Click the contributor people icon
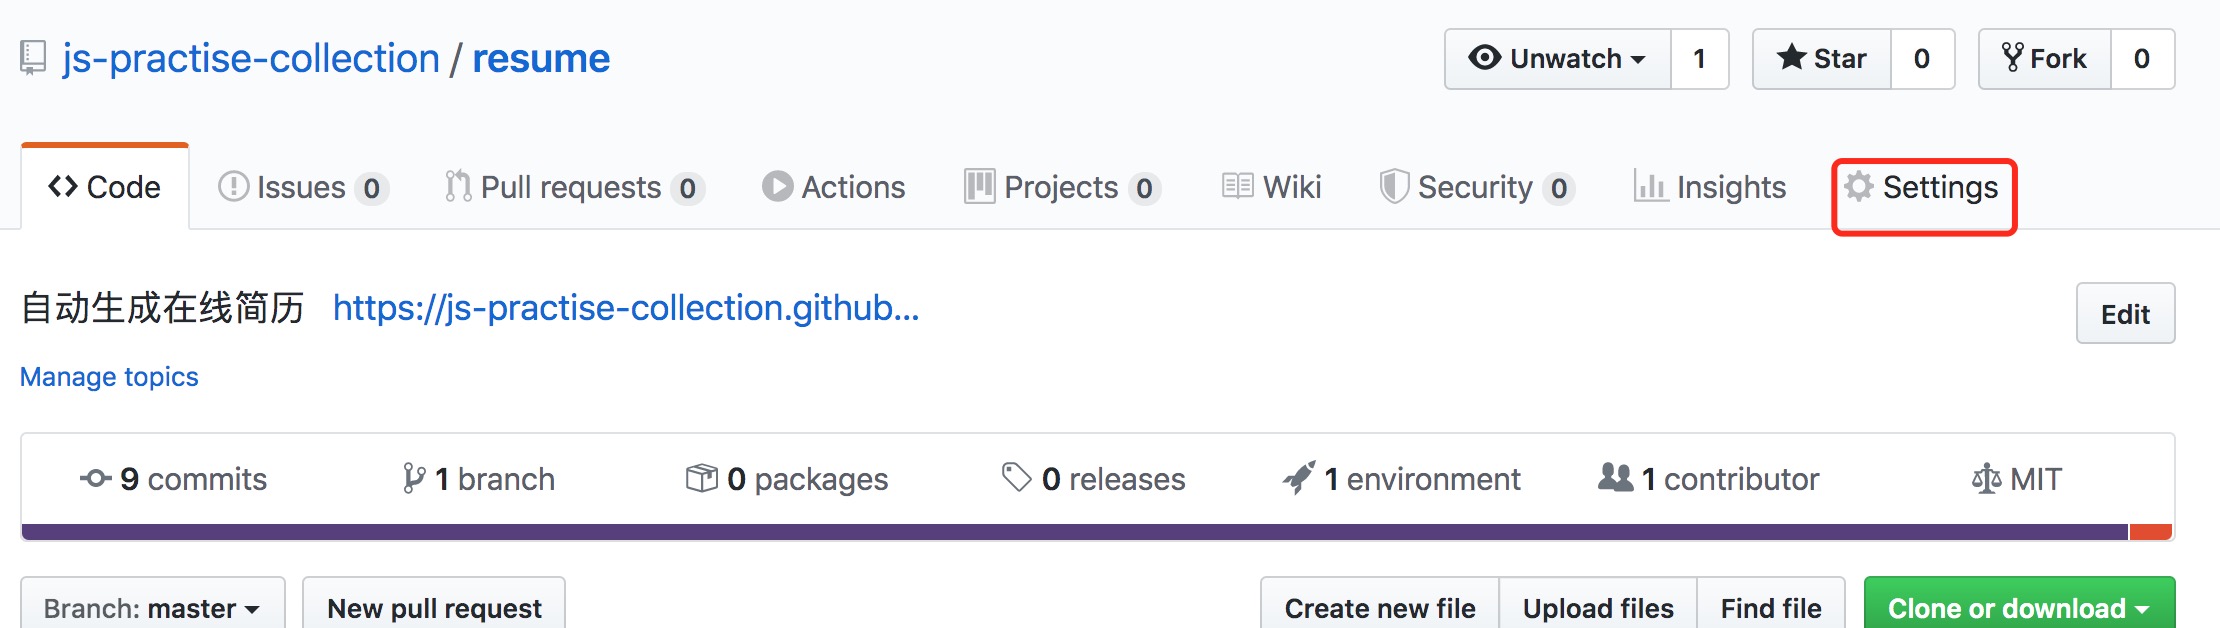This screenshot has width=2220, height=628. 1616,477
